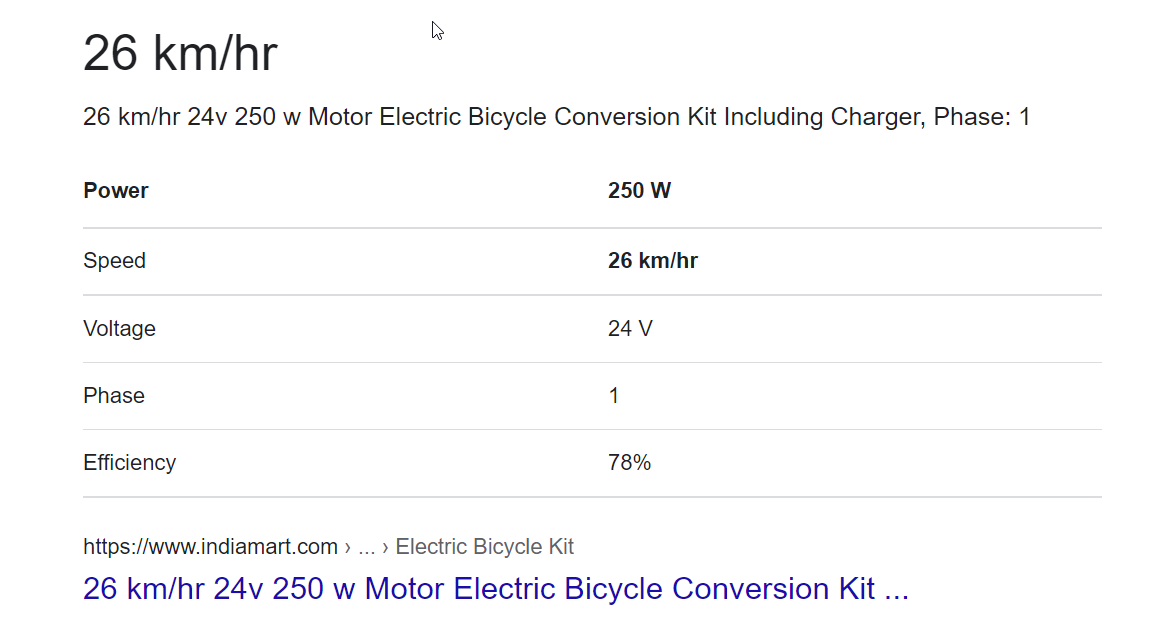This screenshot has height=619, width=1158.
Task: Click the trailing ellipsis of the blue title
Action: click(896, 588)
